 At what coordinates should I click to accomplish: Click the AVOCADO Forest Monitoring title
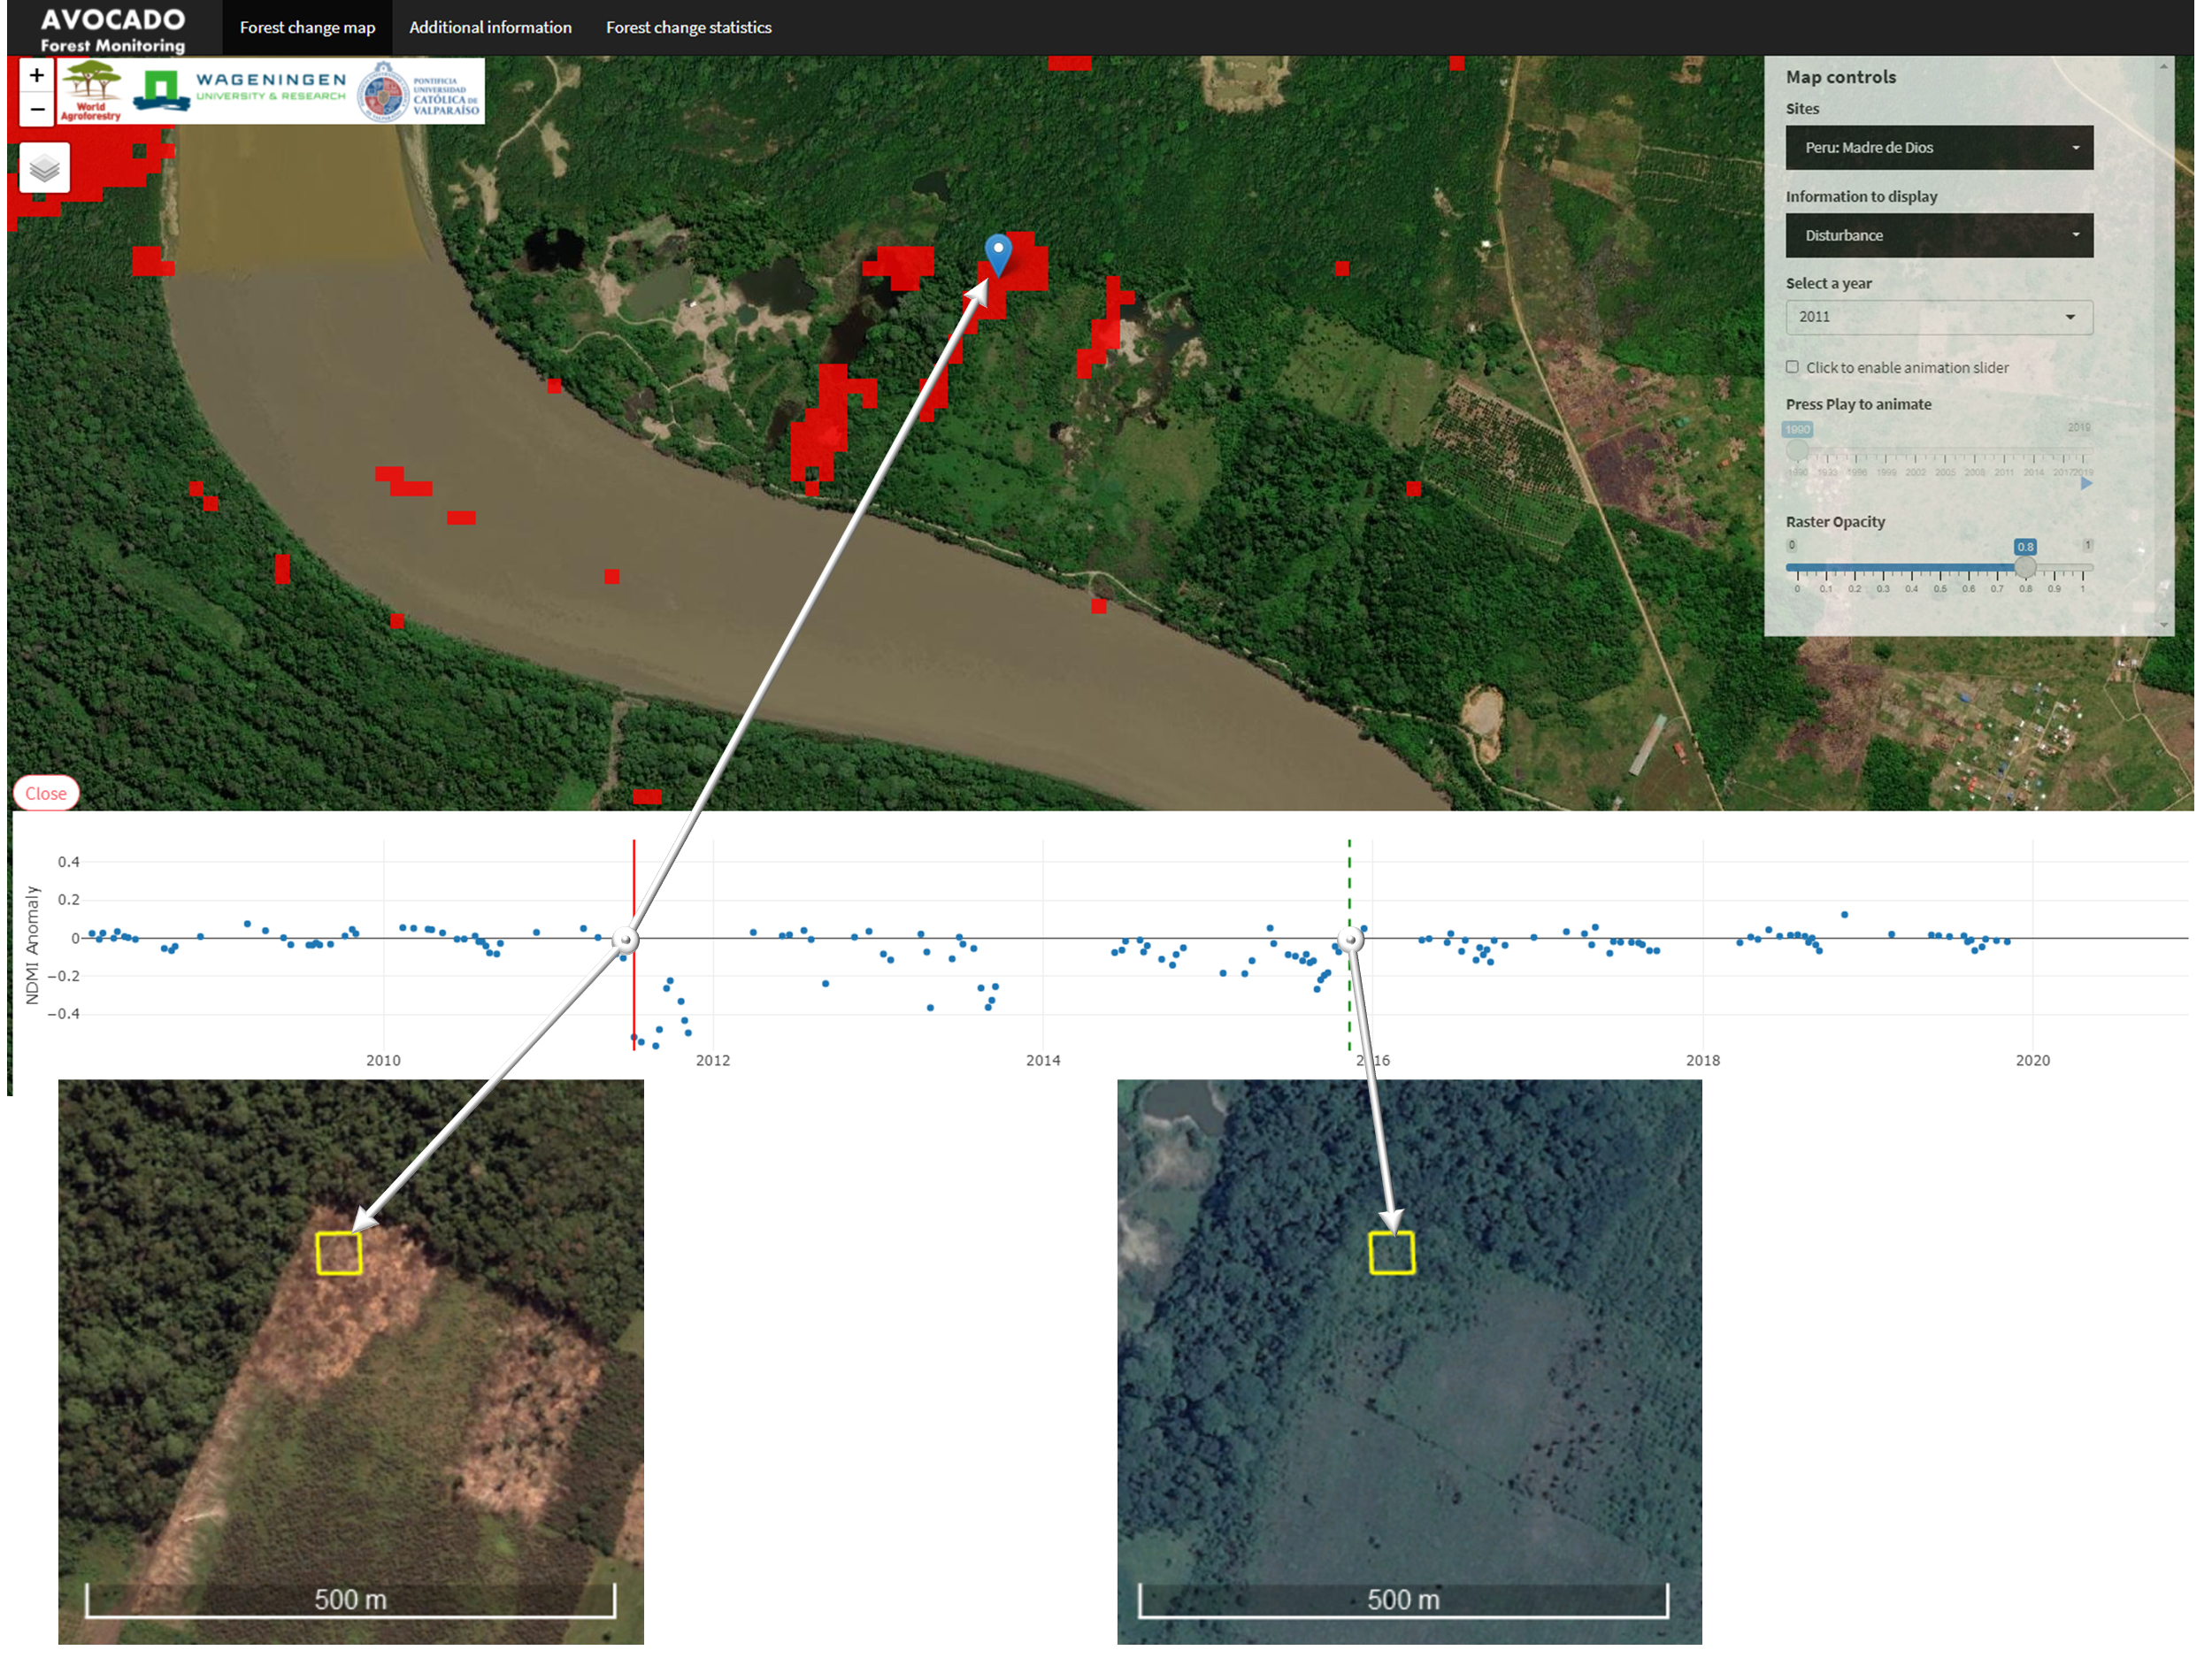[112, 29]
